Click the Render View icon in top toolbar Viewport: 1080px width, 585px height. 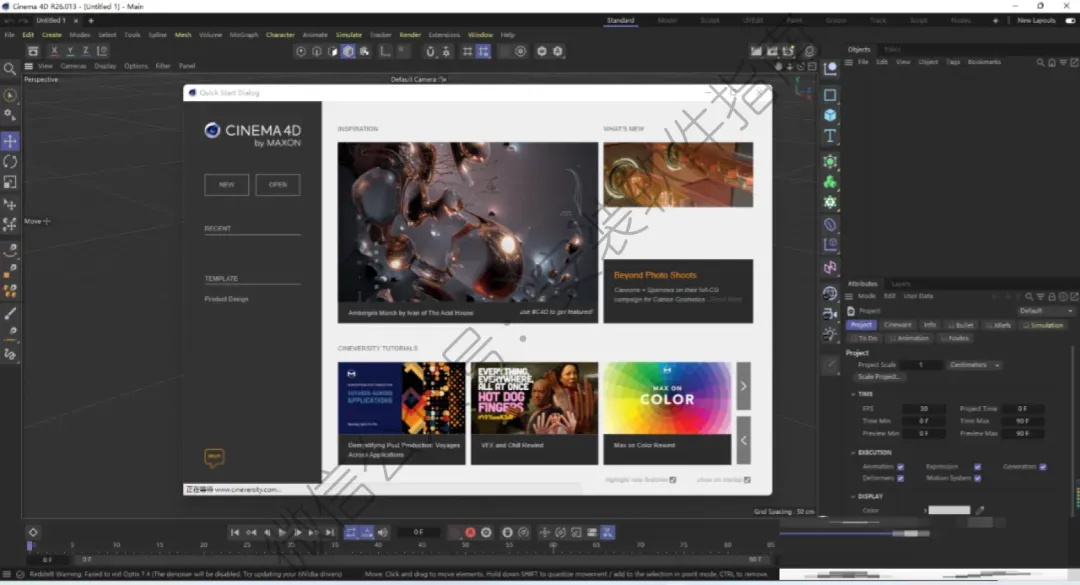(x=756, y=51)
